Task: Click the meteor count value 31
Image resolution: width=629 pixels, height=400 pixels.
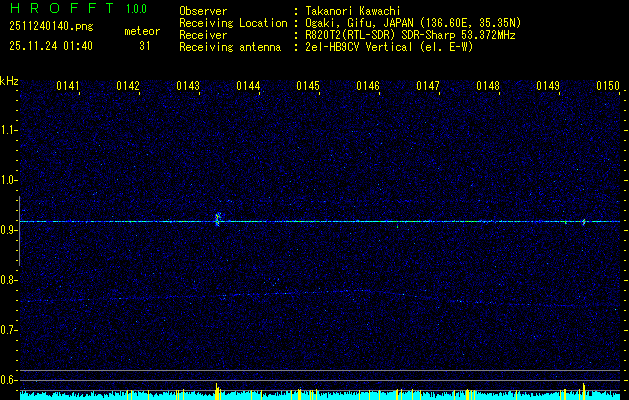Action: point(145,46)
